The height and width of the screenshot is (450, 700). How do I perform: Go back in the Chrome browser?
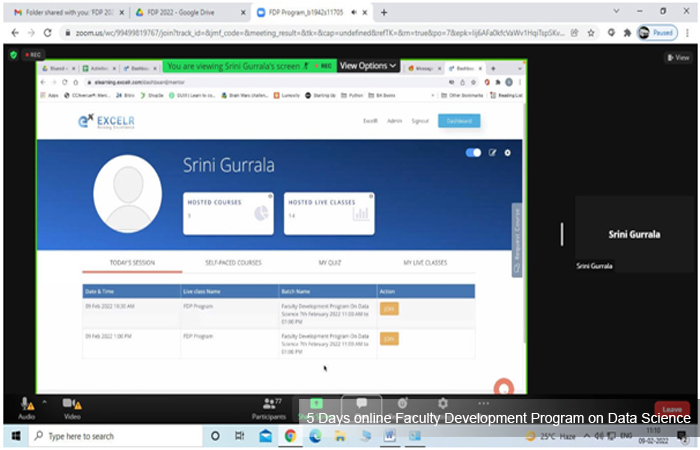[15, 33]
